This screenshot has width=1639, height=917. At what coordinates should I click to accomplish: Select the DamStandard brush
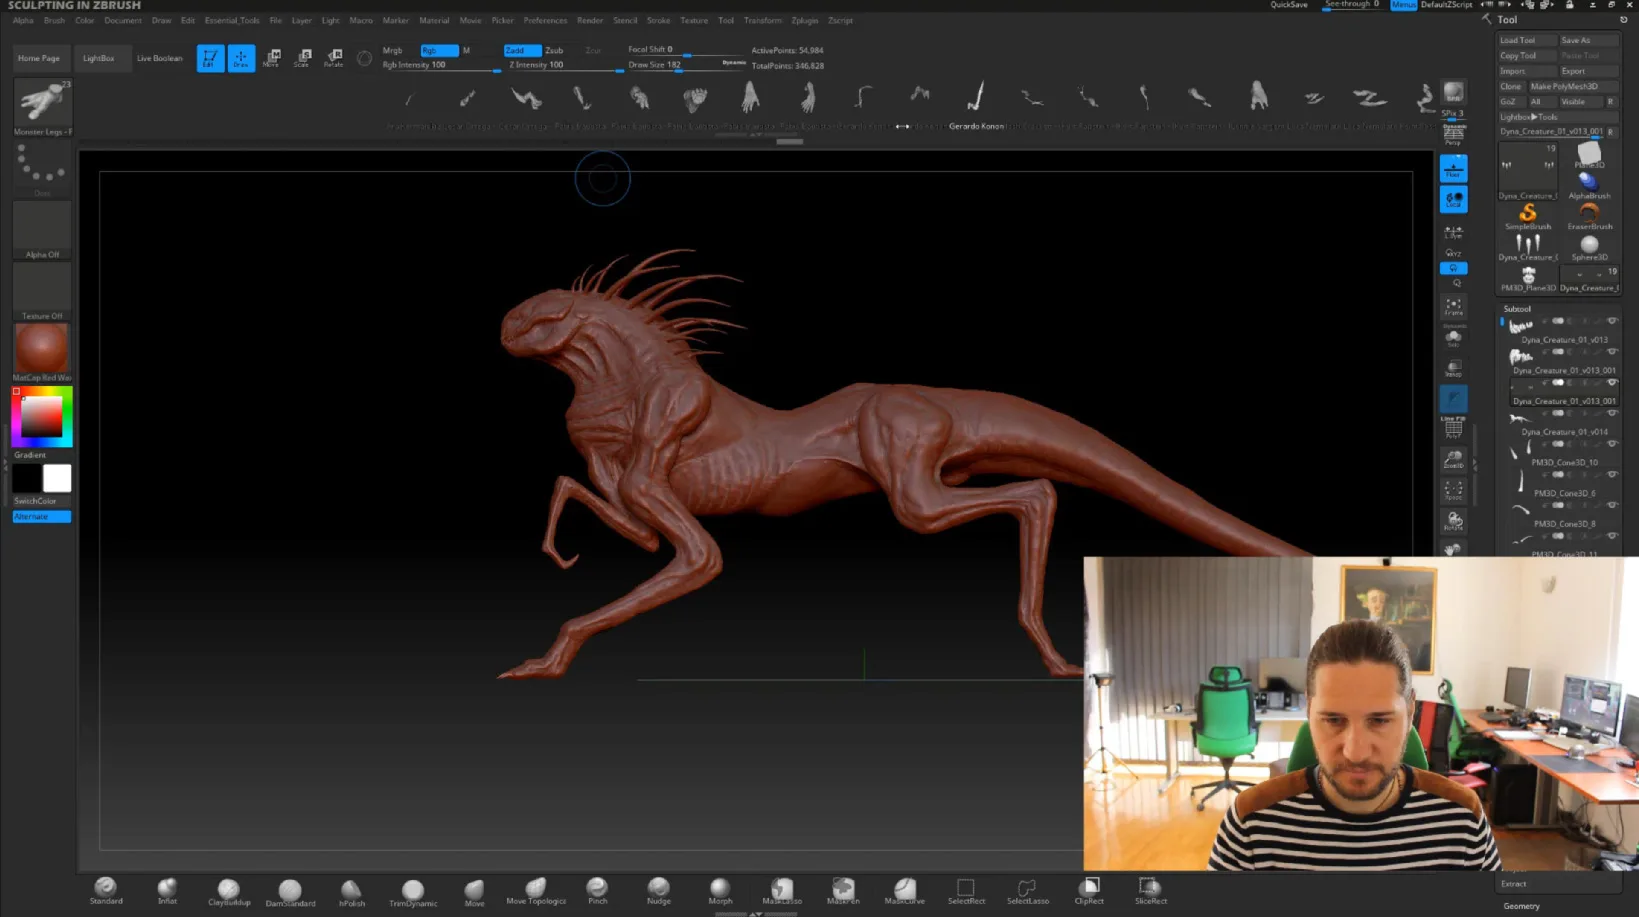coord(290,891)
